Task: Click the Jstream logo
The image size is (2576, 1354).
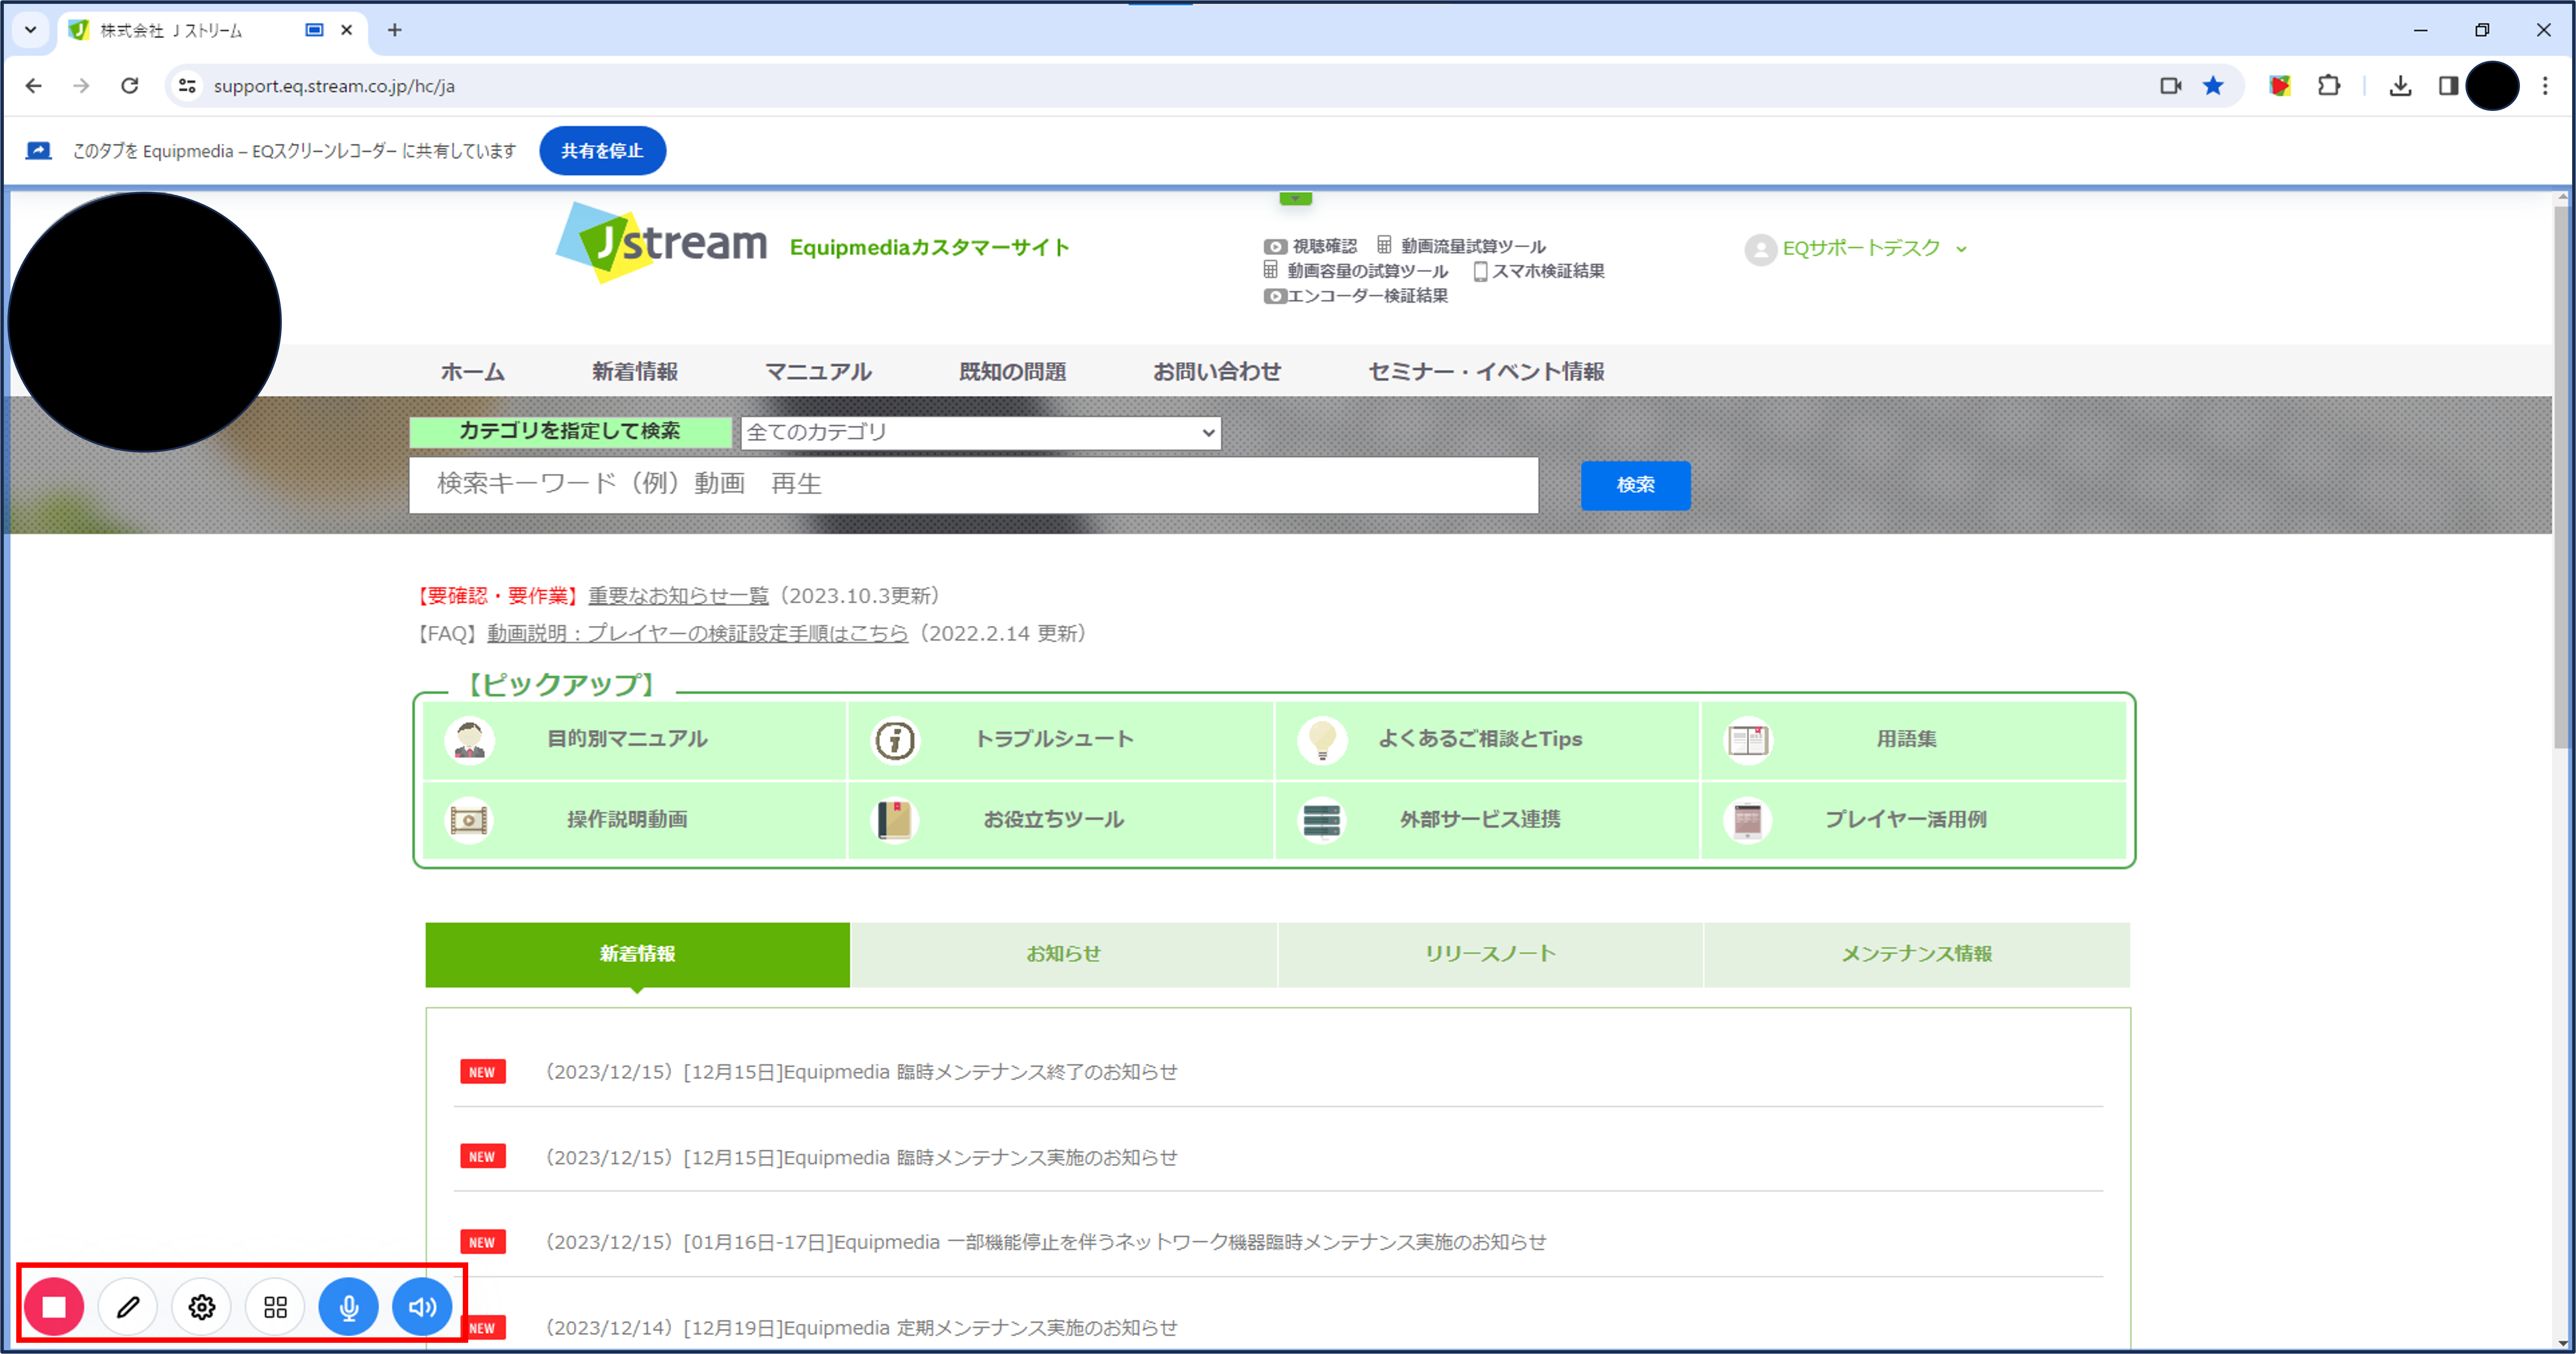Action: pyautogui.click(x=662, y=243)
